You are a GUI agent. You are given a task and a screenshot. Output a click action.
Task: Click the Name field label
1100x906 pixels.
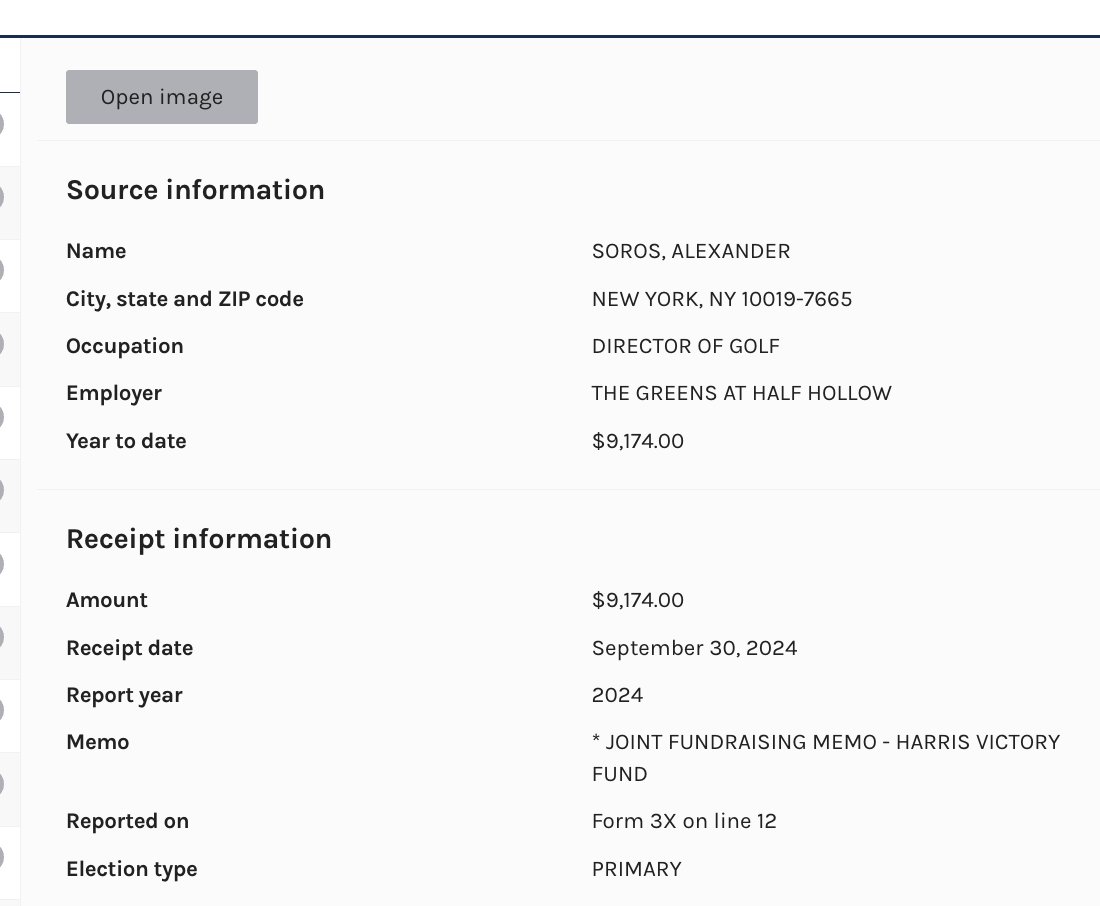[x=96, y=251]
